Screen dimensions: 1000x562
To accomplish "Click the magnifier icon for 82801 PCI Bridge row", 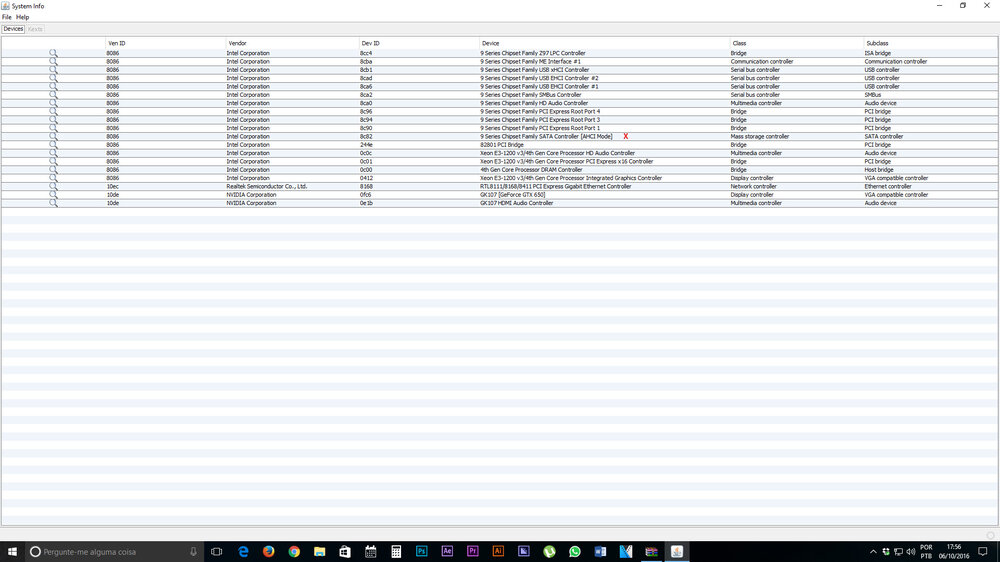I will (53, 145).
